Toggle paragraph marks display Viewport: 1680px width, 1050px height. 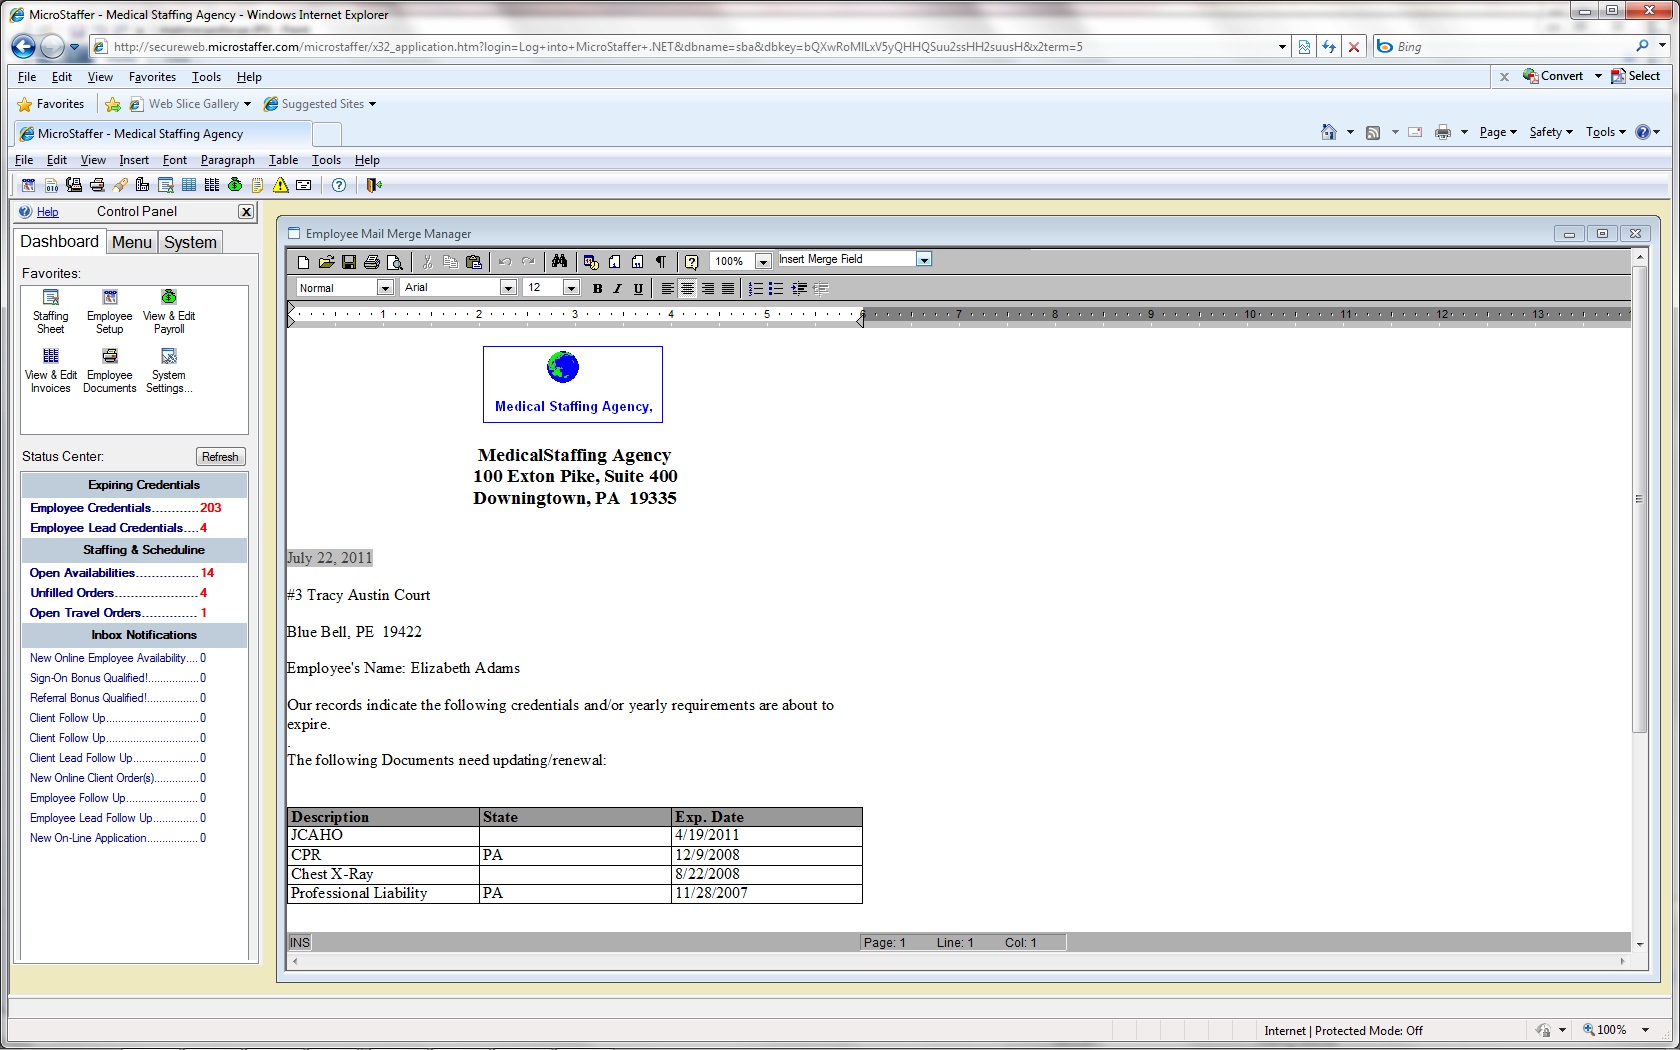661,262
